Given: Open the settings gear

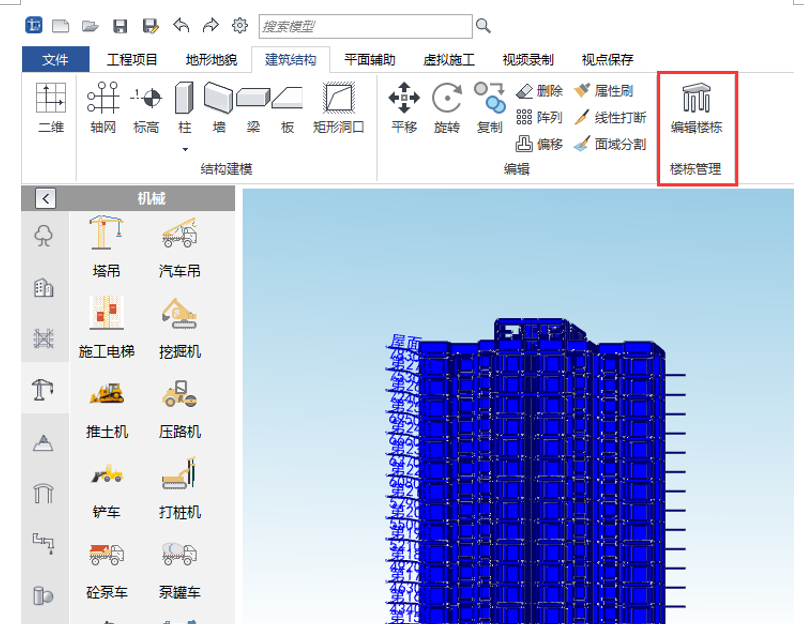Looking at the screenshot, I should pos(239,25).
